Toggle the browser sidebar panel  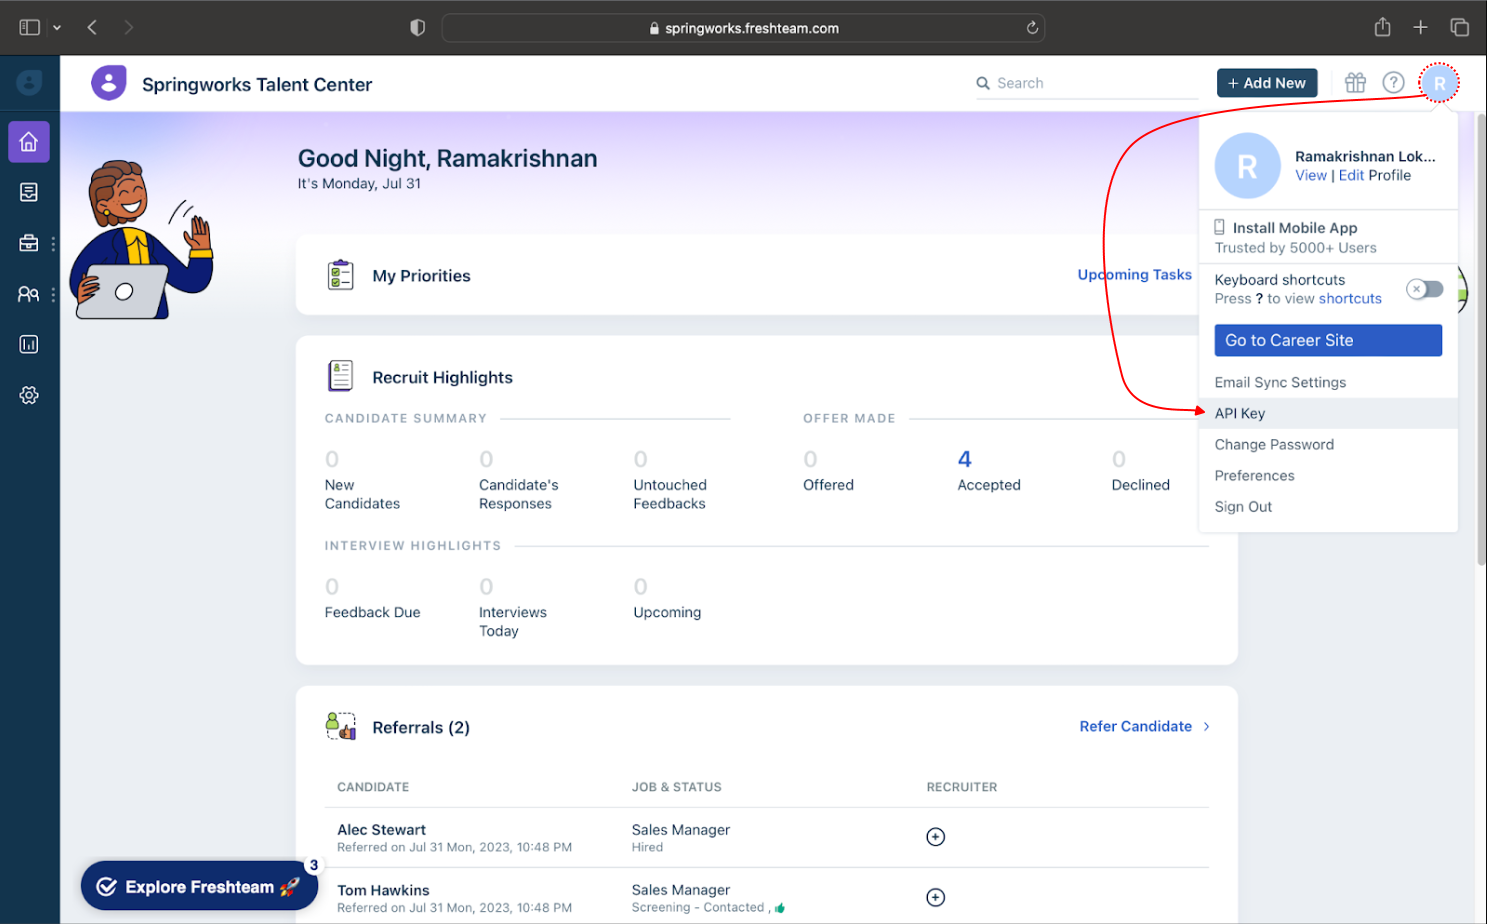click(x=30, y=27)
